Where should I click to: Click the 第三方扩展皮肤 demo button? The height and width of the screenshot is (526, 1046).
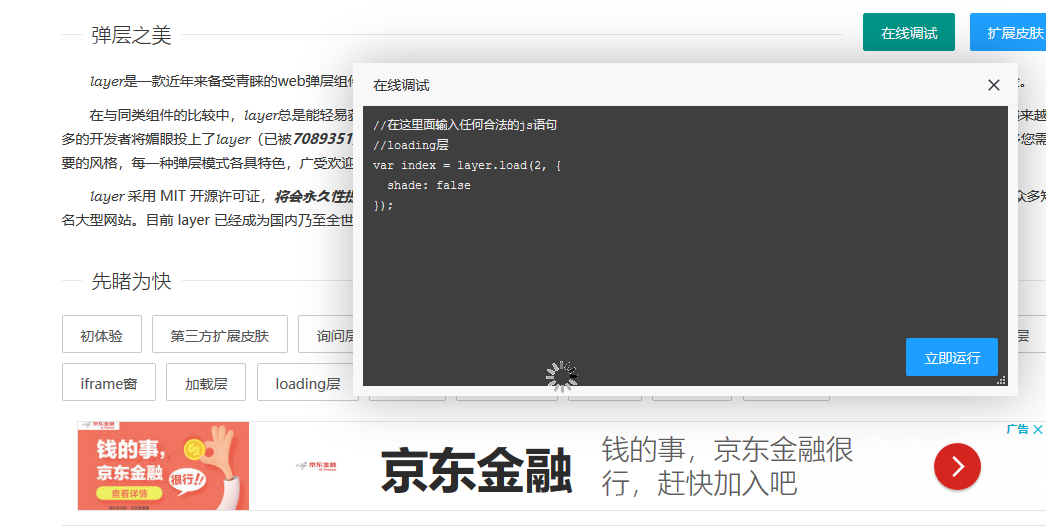pos(219,334)
